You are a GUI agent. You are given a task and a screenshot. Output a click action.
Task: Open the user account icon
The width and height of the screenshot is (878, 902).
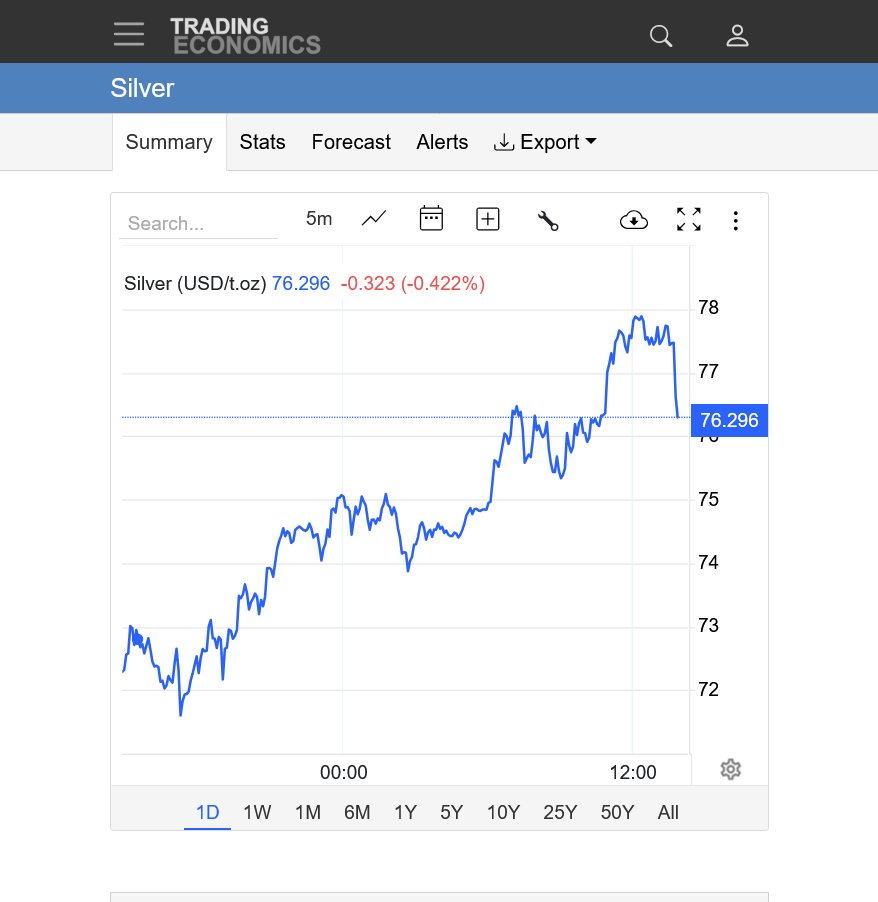[x=738, y=36]
